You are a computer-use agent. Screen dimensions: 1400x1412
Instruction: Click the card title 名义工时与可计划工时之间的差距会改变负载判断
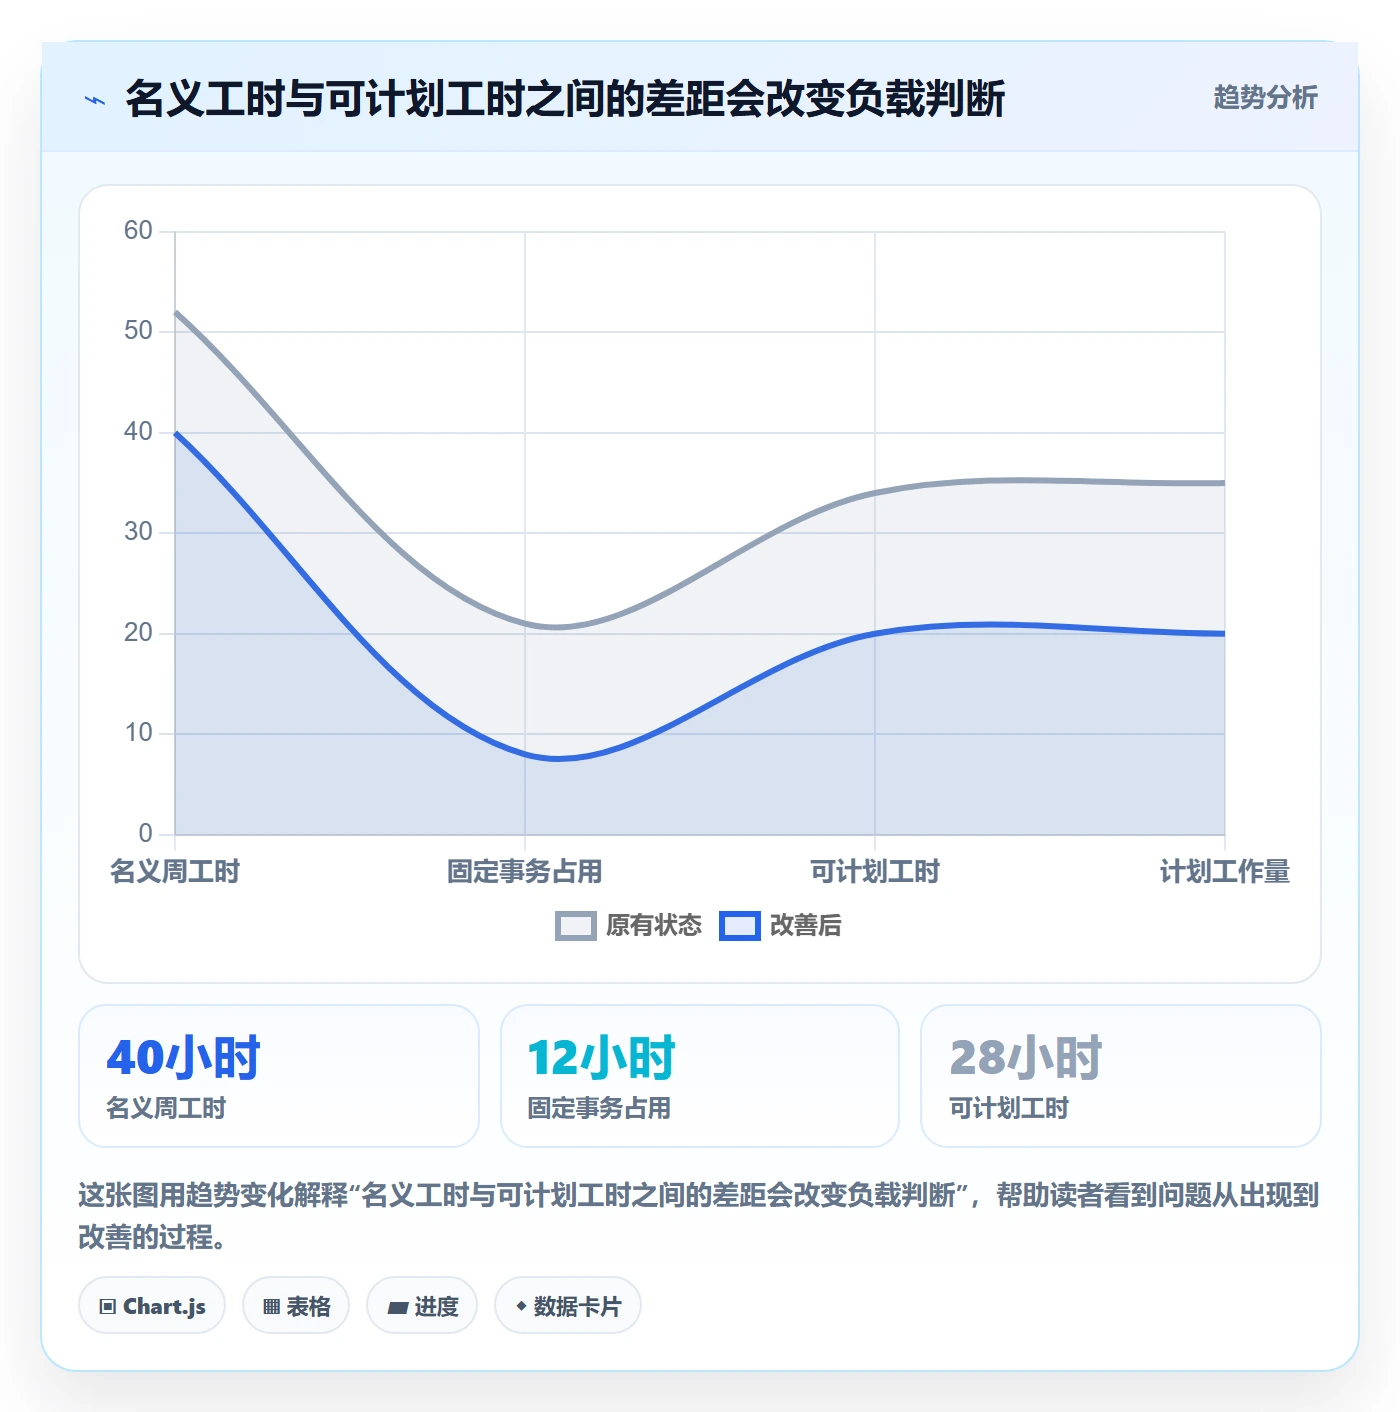(565, 99)
